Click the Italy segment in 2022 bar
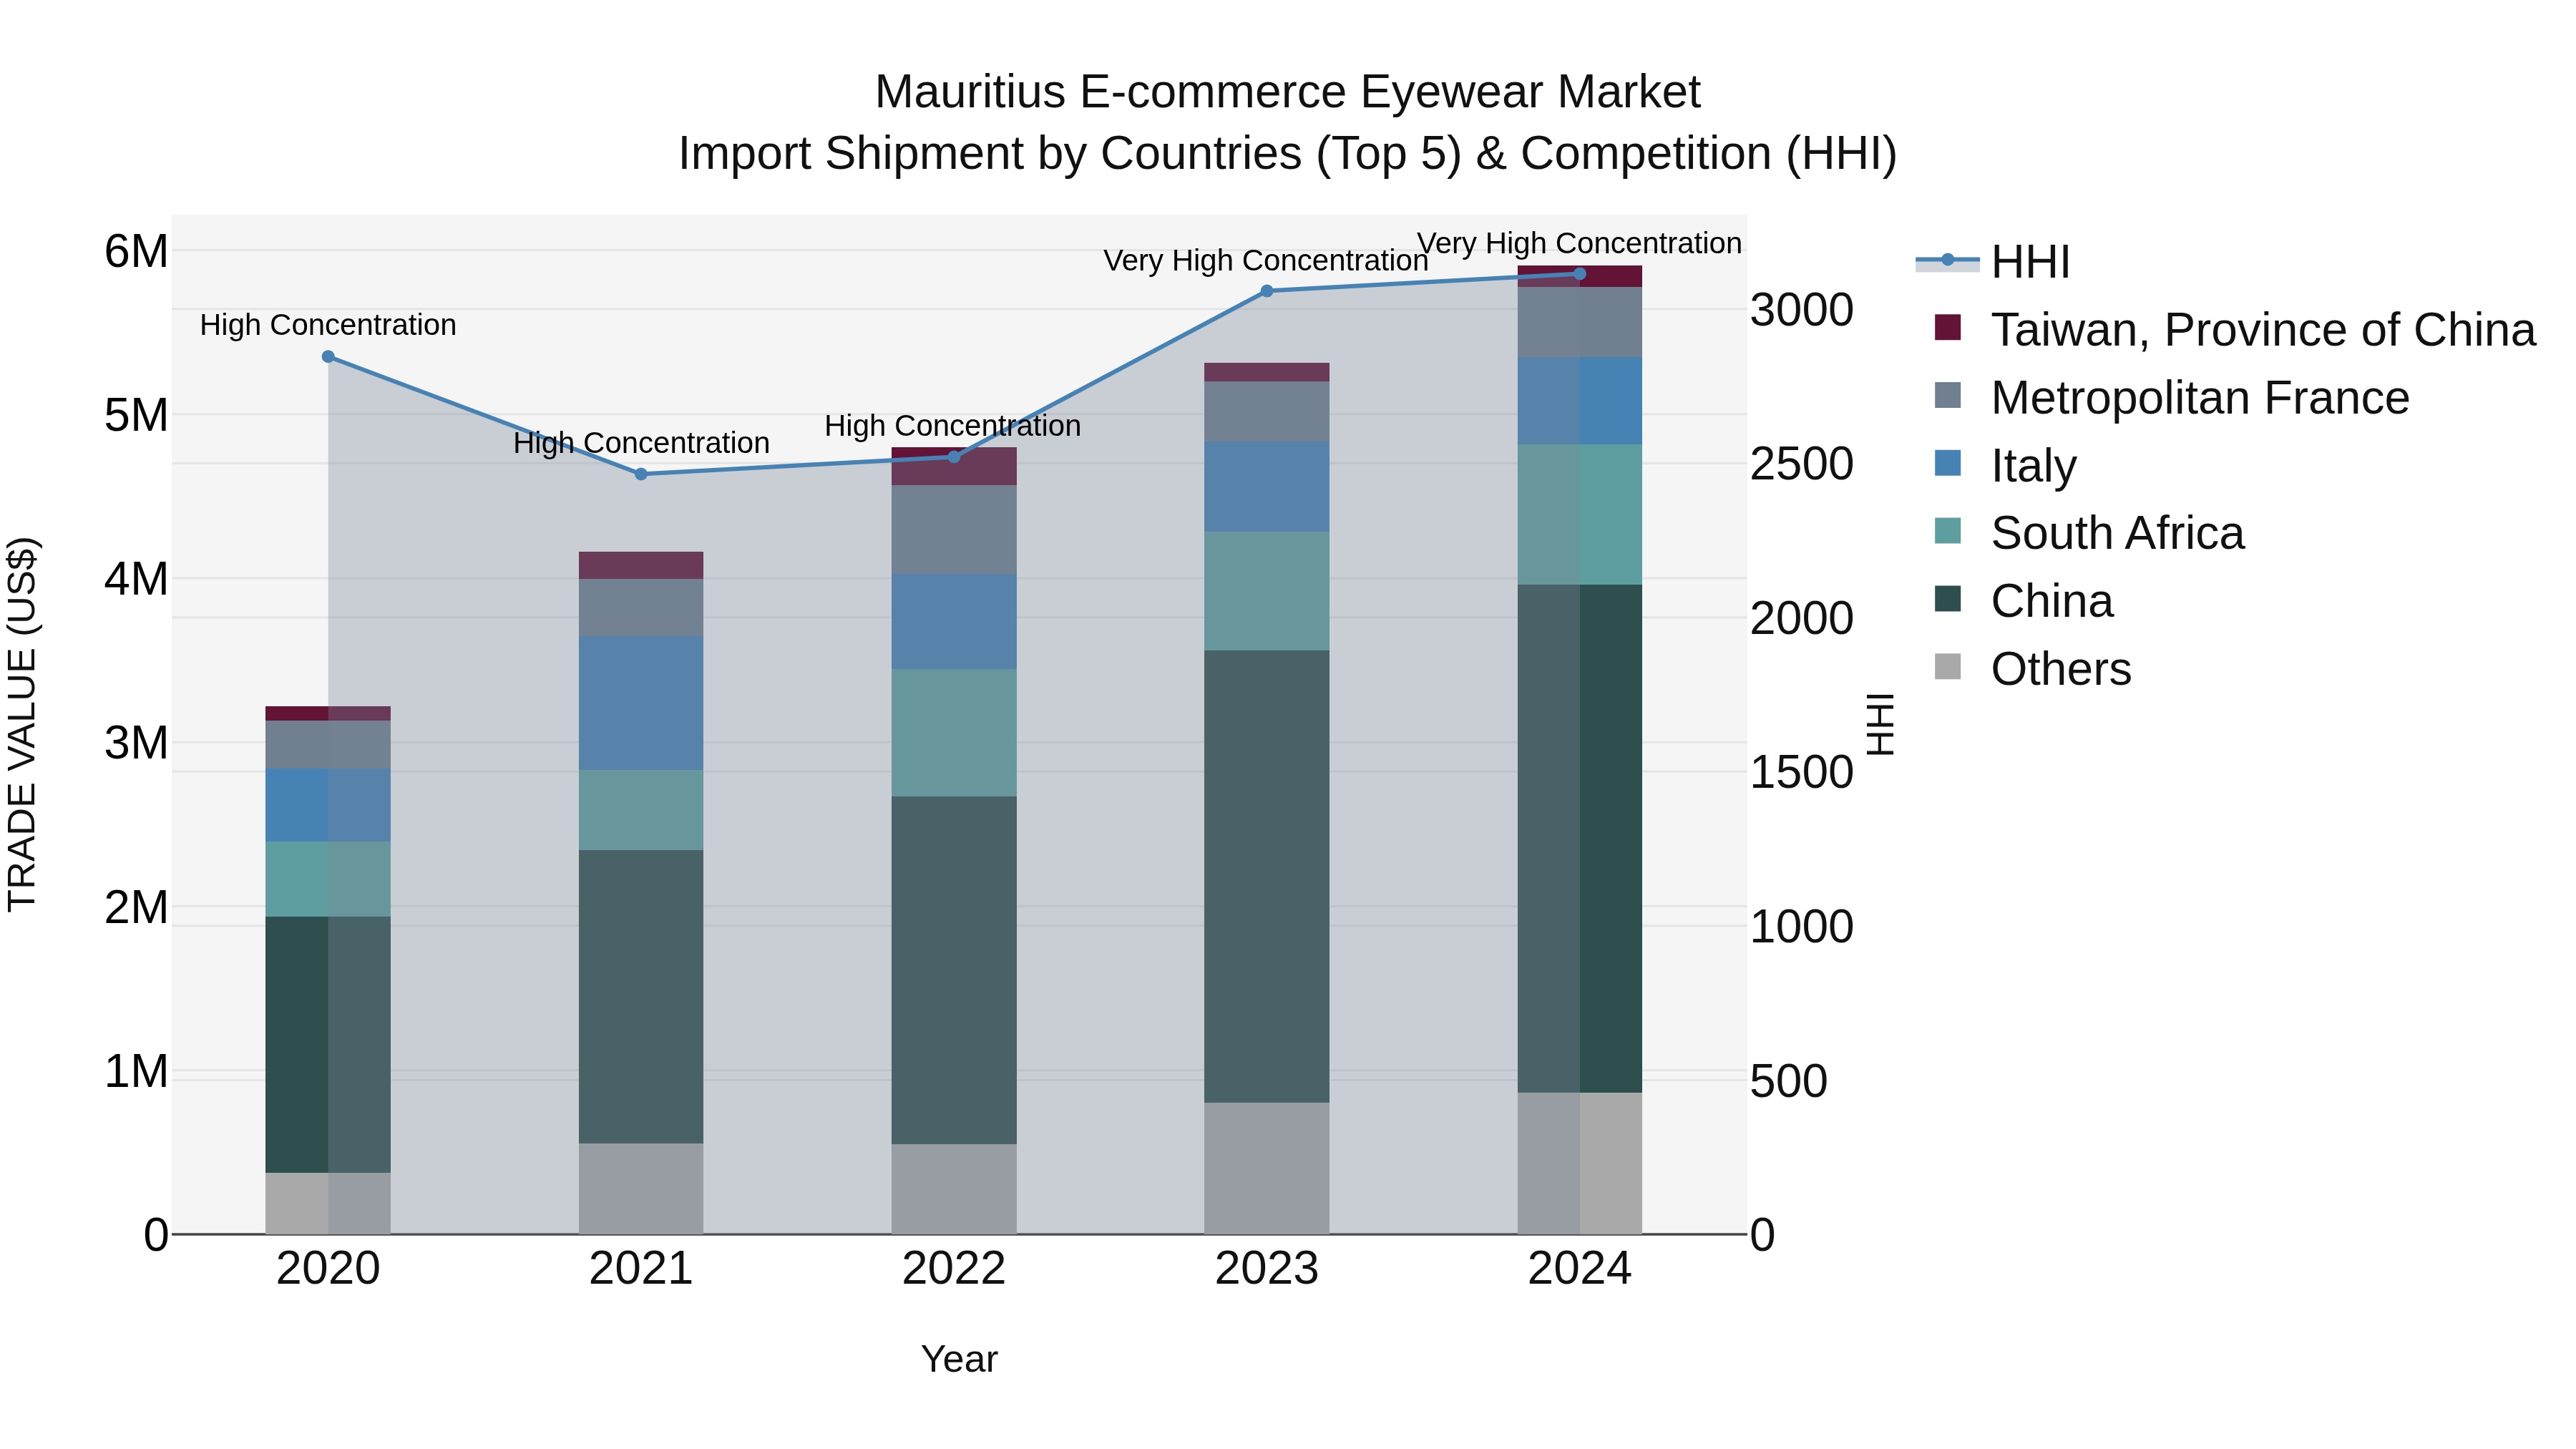The height and width of the screenshot is (1449, 2576). click(954, 621)
